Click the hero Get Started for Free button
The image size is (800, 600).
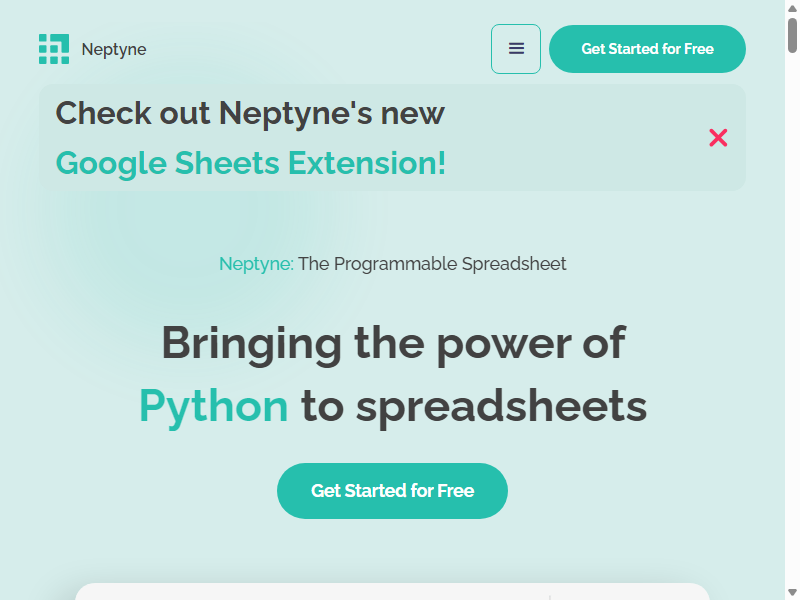[x=392, y=491]
